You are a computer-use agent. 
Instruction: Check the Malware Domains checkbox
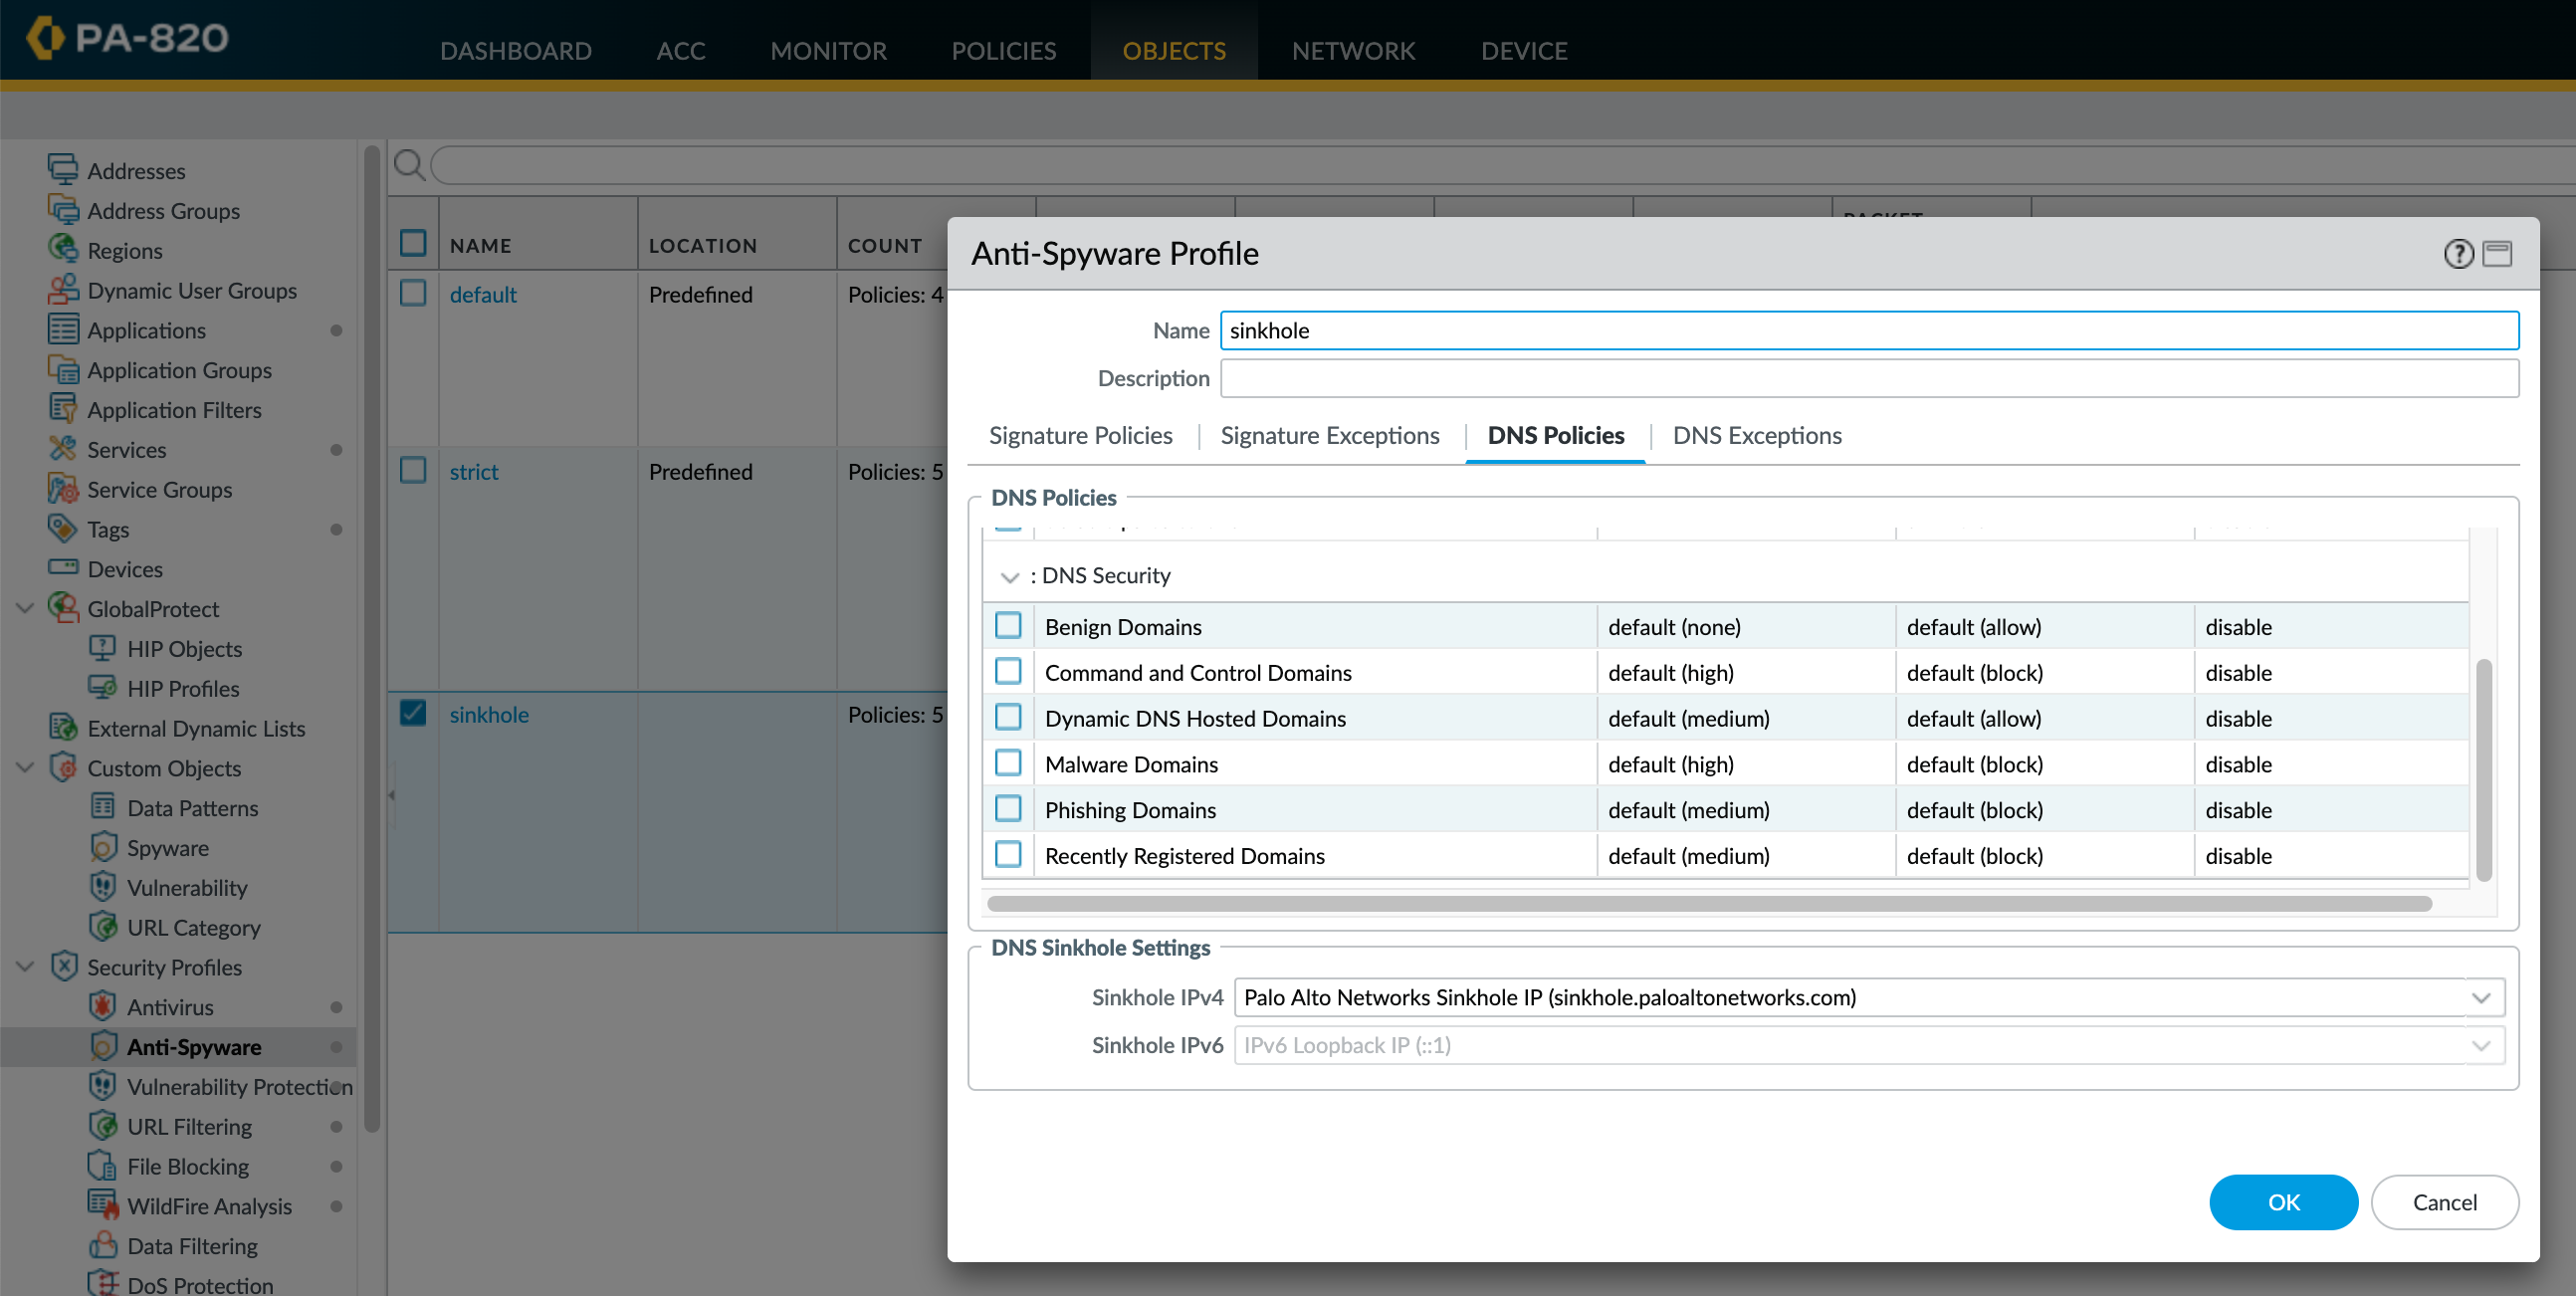coord(1007,762)
